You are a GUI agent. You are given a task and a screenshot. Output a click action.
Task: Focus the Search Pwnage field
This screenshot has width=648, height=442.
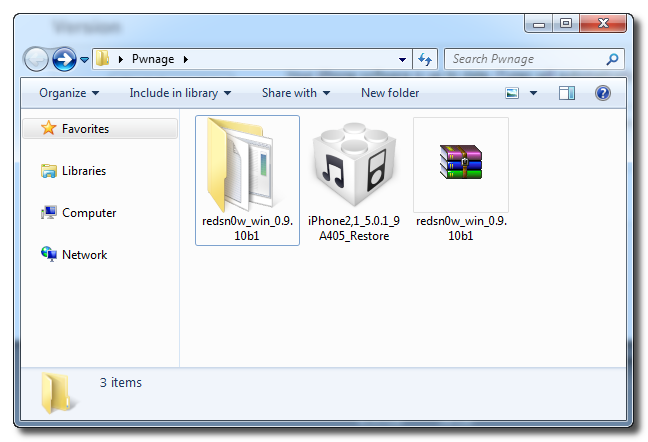[x=534, y=59]
